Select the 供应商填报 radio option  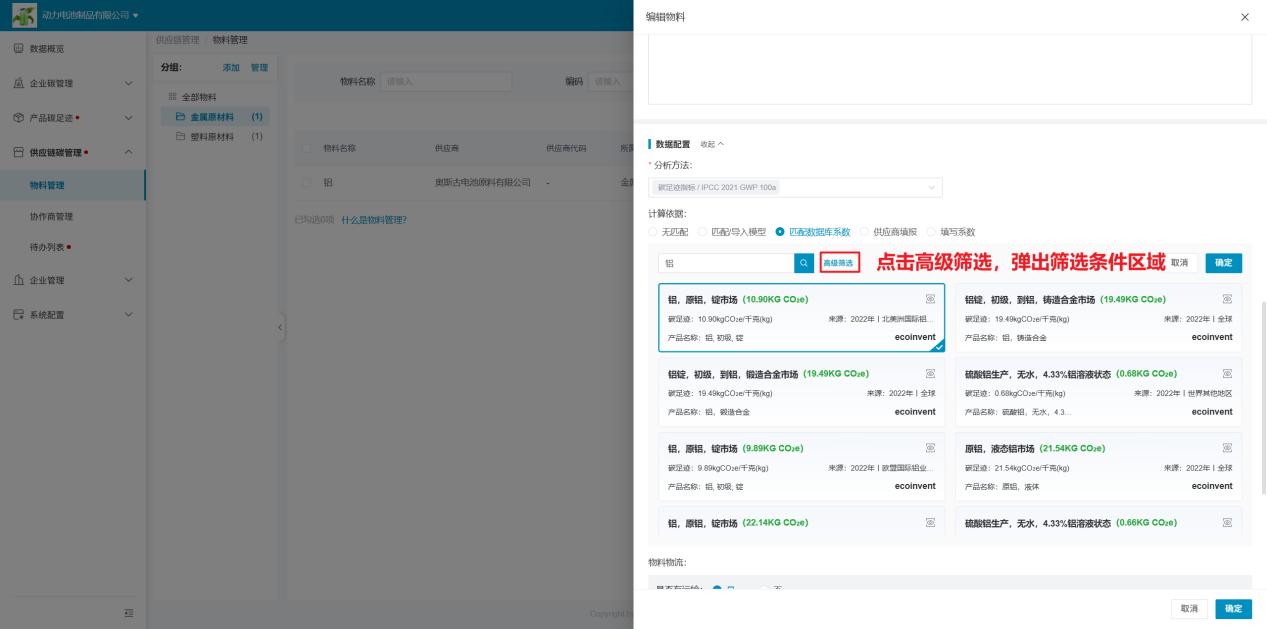pos(866,232)
